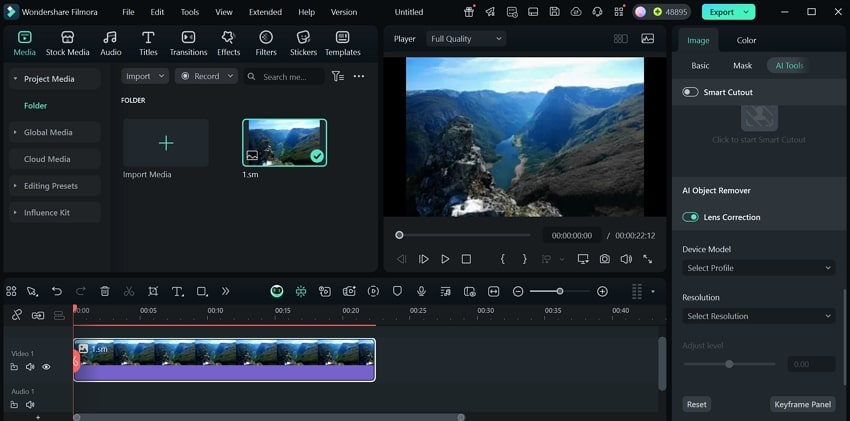Open the File menu
850x421 pixels.
coord(128,12)
